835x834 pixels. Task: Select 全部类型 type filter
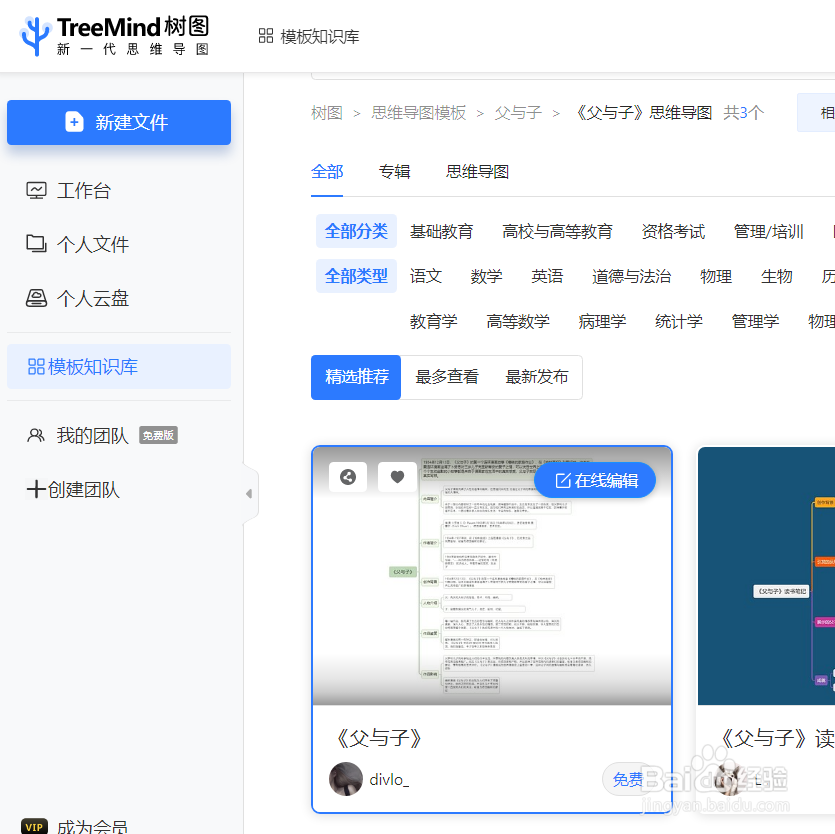(356, 276)
